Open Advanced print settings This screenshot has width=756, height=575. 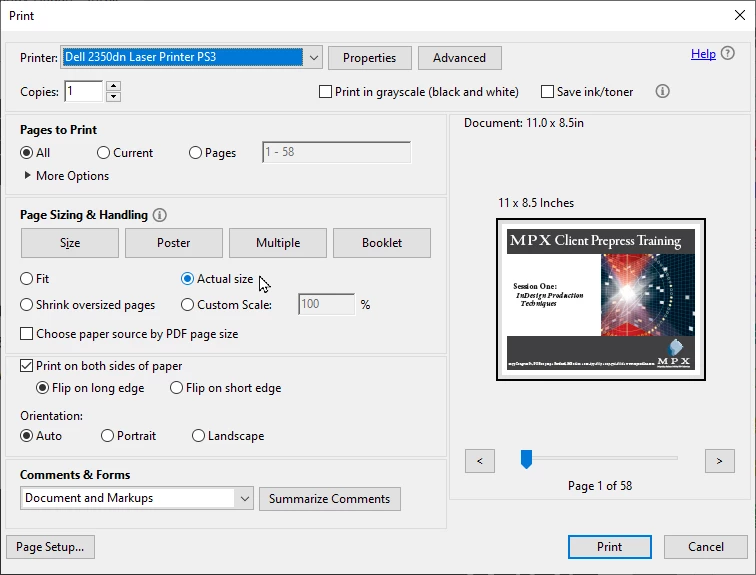[459, 58]
